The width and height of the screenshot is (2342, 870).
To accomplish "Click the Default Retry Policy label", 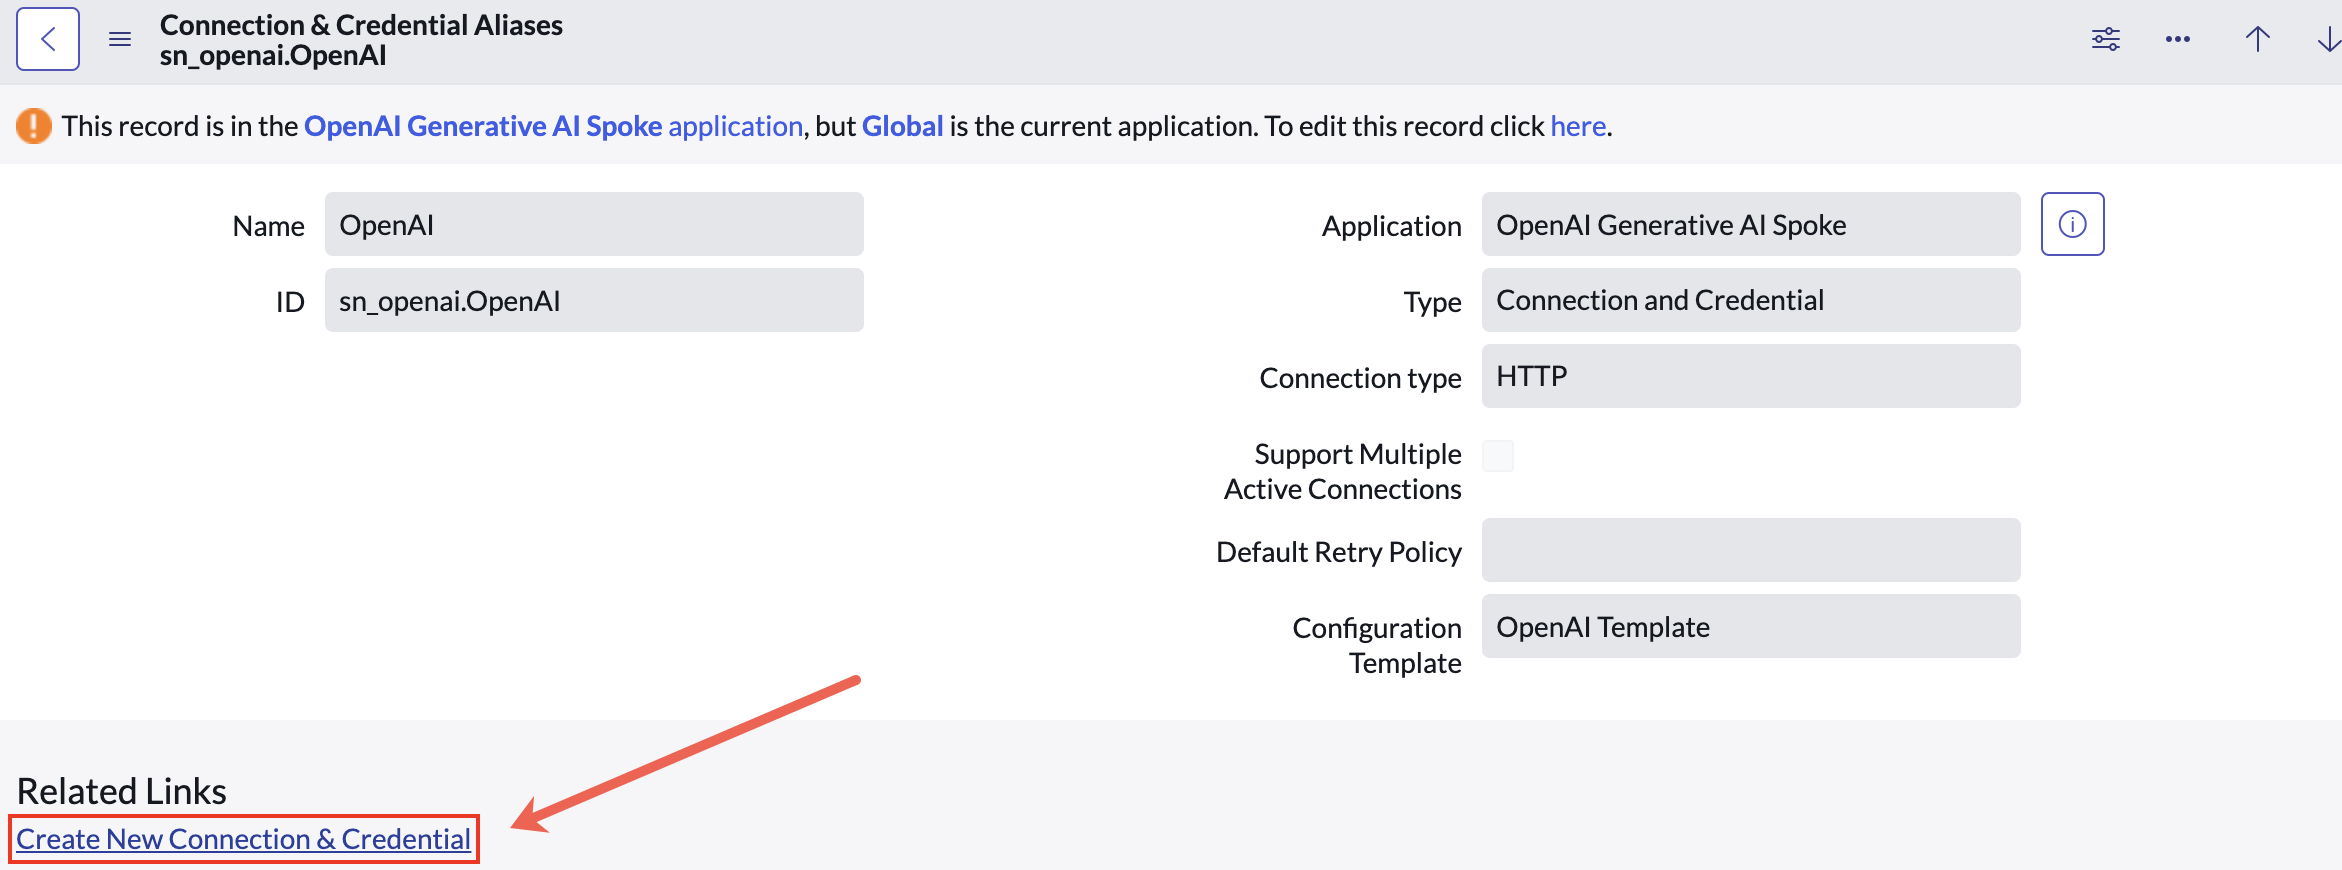I will click(x=1339, y=552).
